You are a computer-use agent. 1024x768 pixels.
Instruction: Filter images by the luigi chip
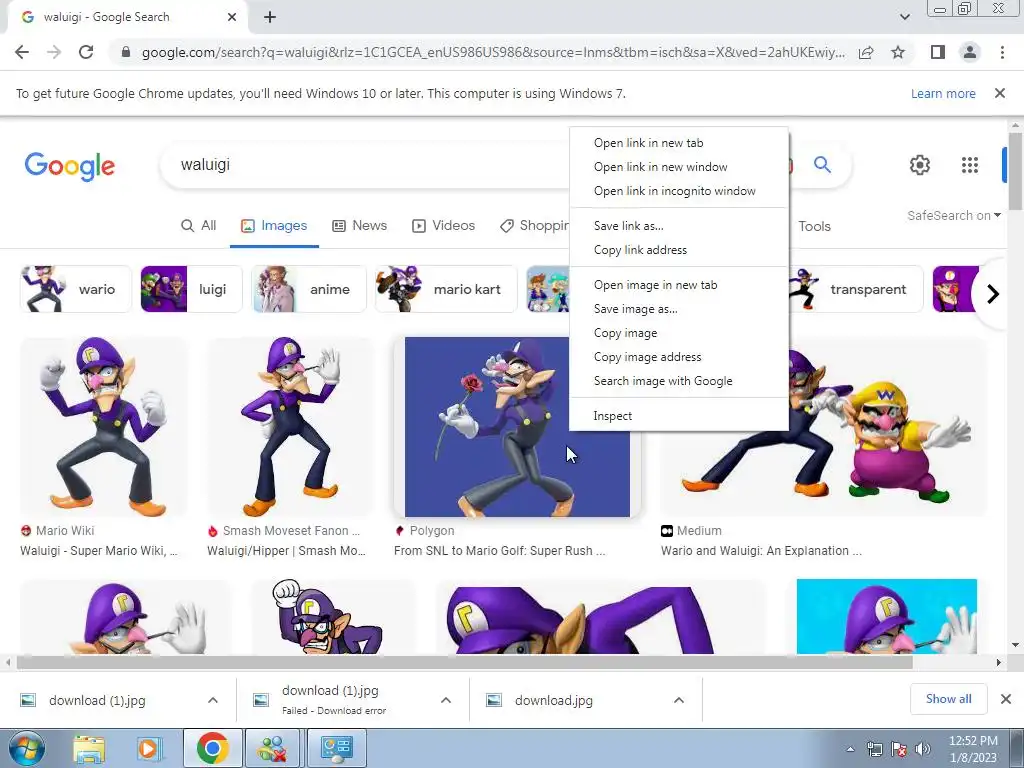tap(191, 289)
